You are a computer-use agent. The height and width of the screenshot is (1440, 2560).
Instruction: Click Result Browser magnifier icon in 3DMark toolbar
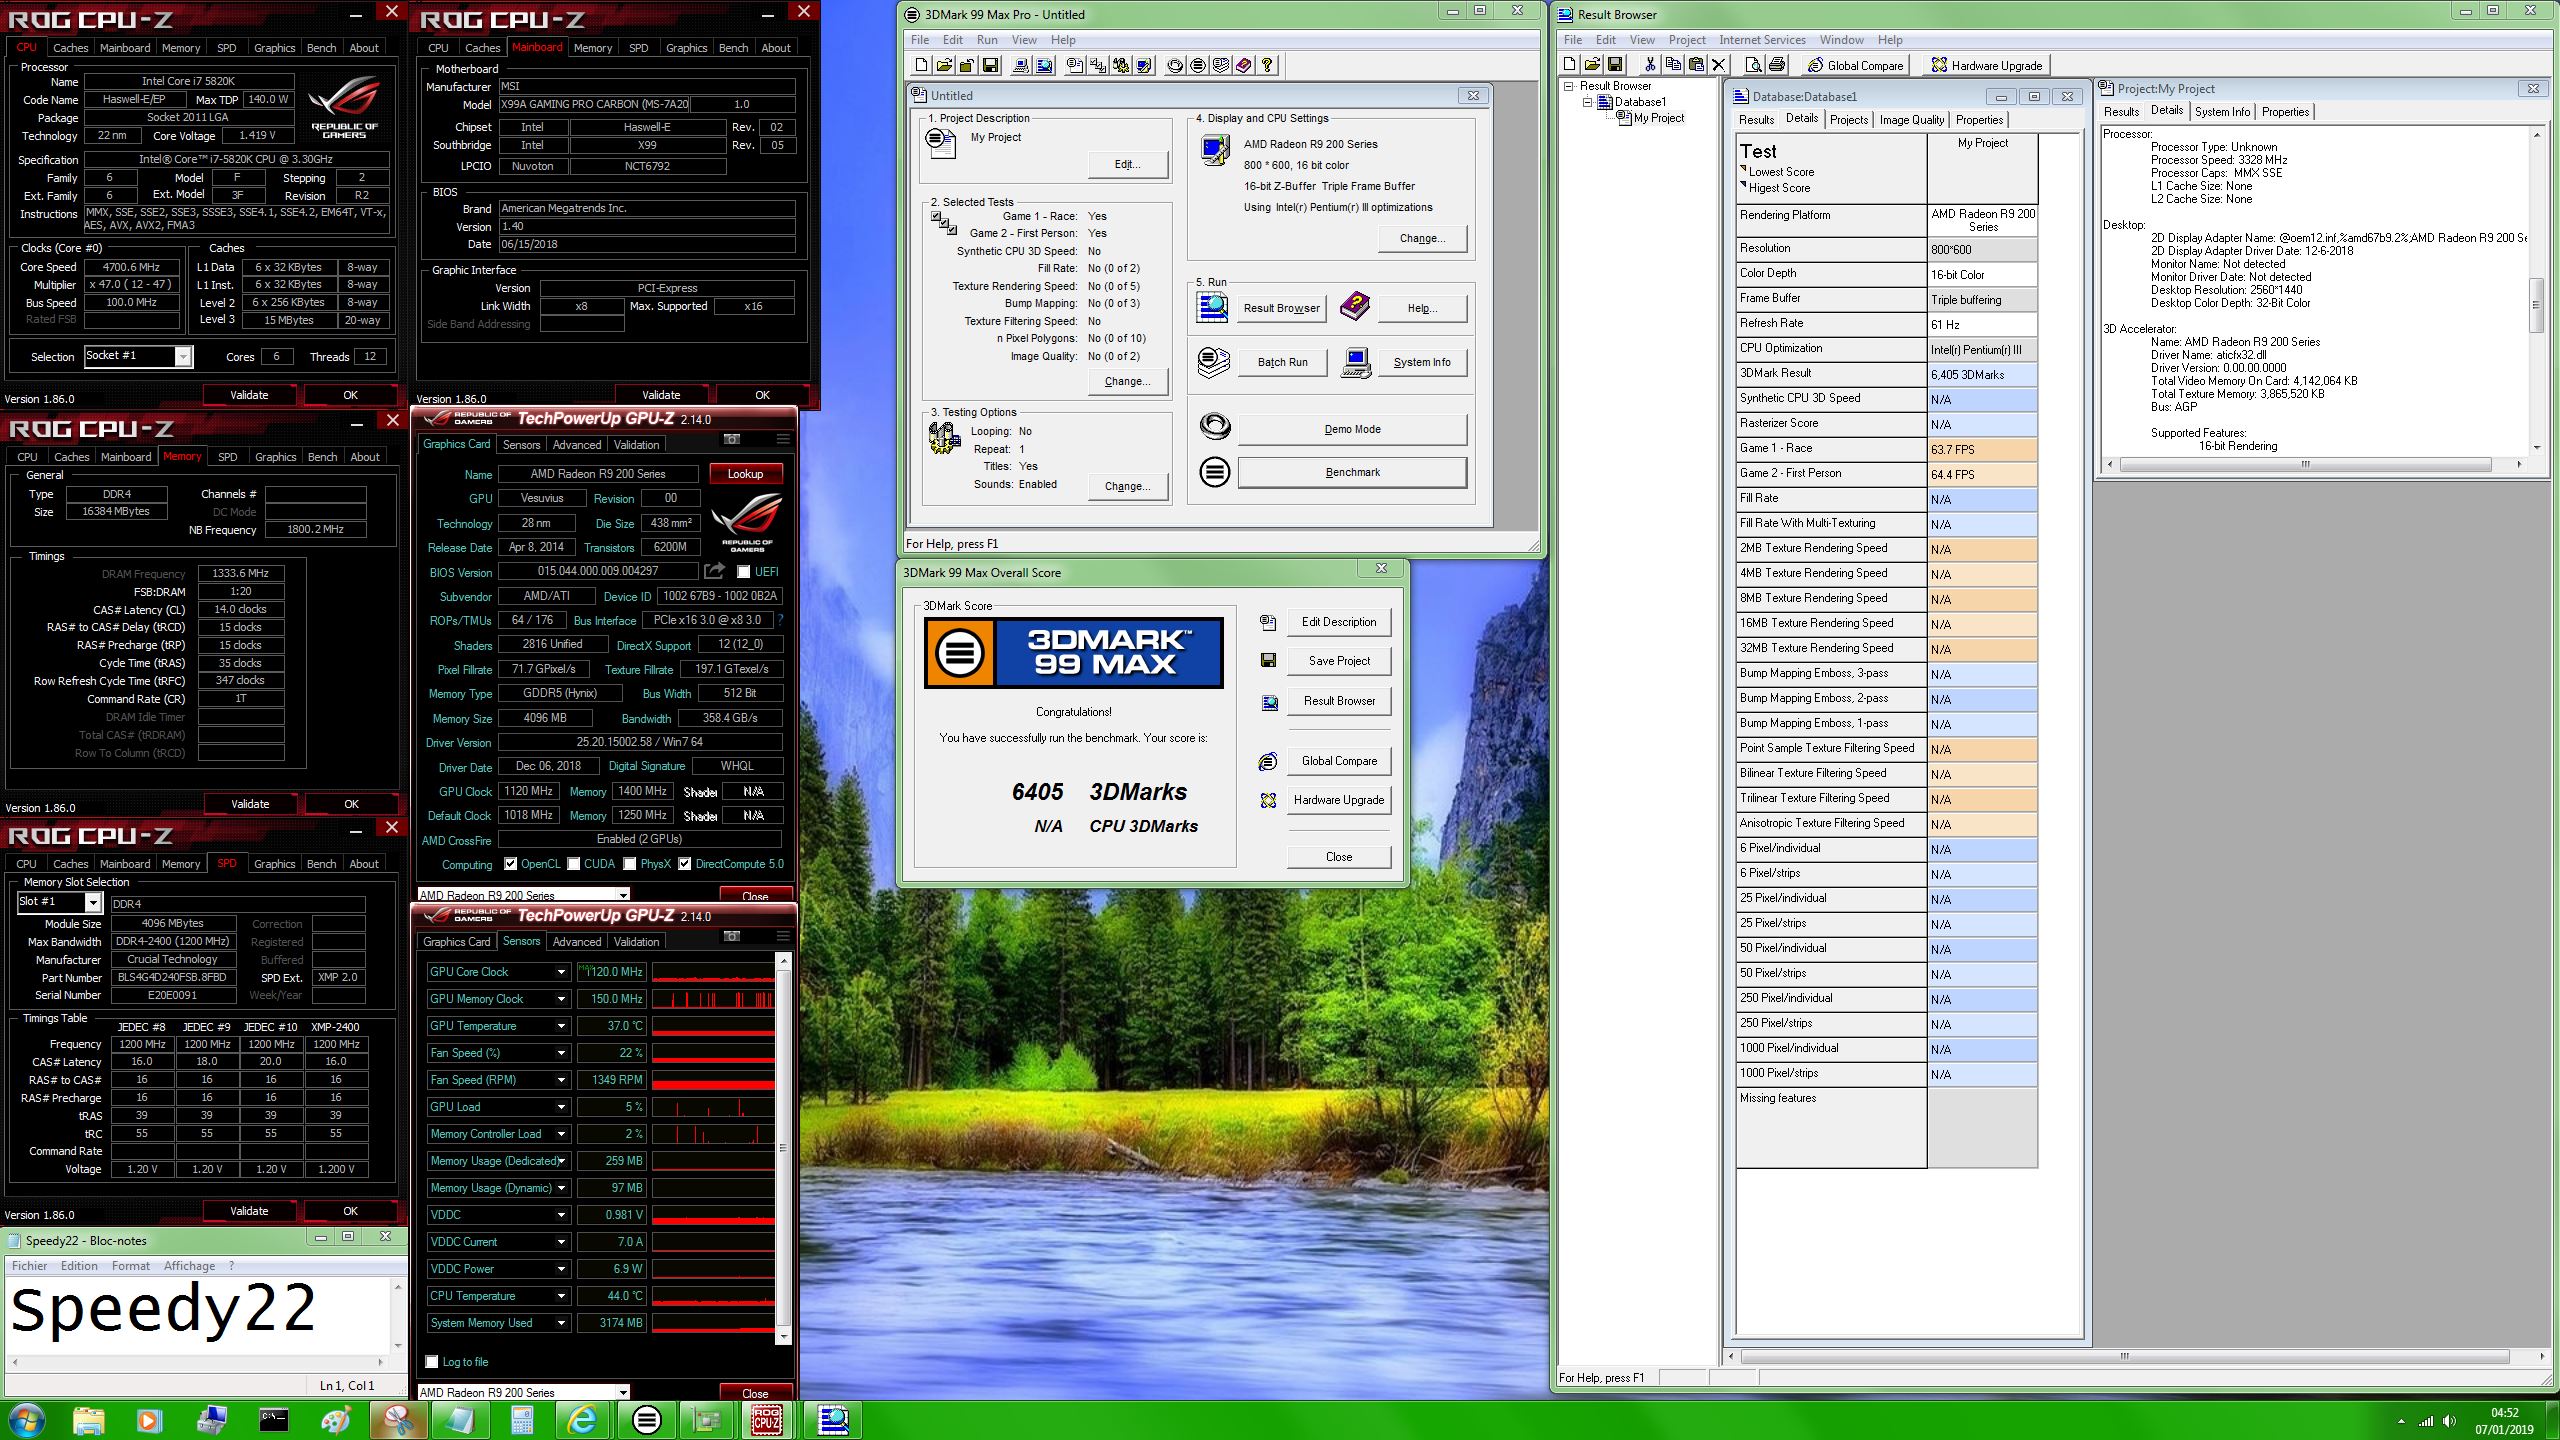1044,65
